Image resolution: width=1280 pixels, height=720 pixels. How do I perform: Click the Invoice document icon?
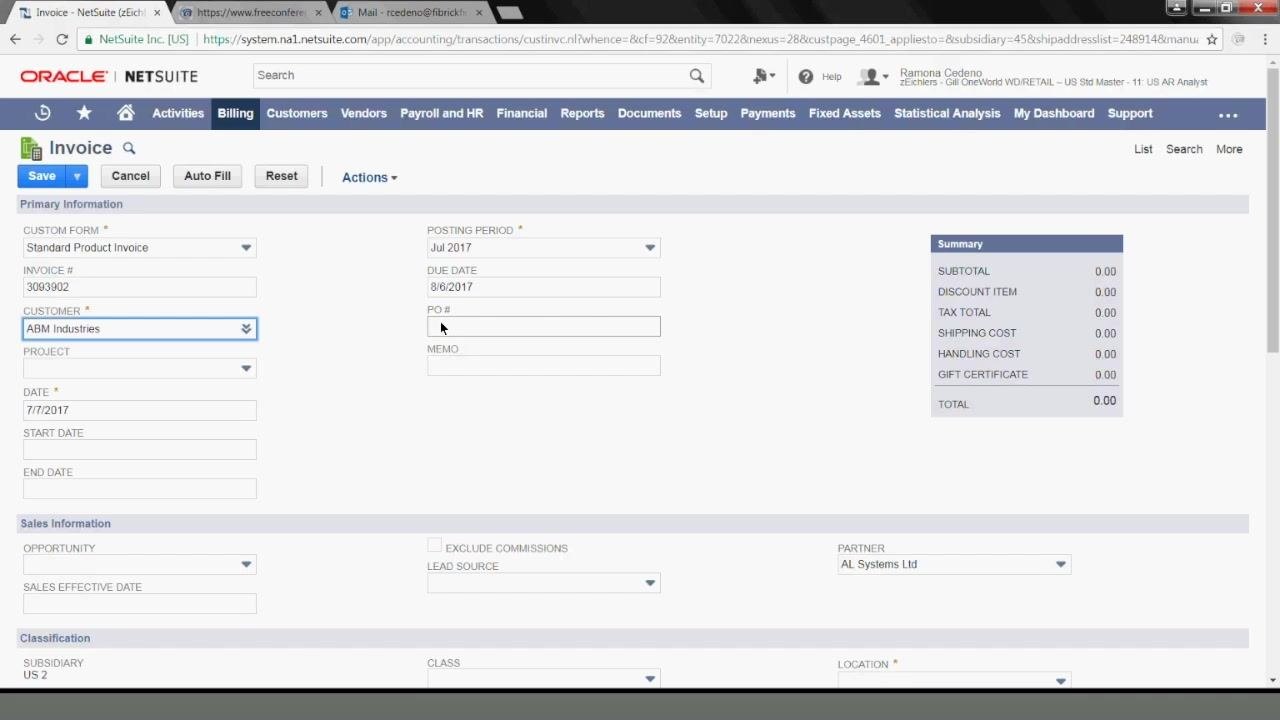coord(31,149)
